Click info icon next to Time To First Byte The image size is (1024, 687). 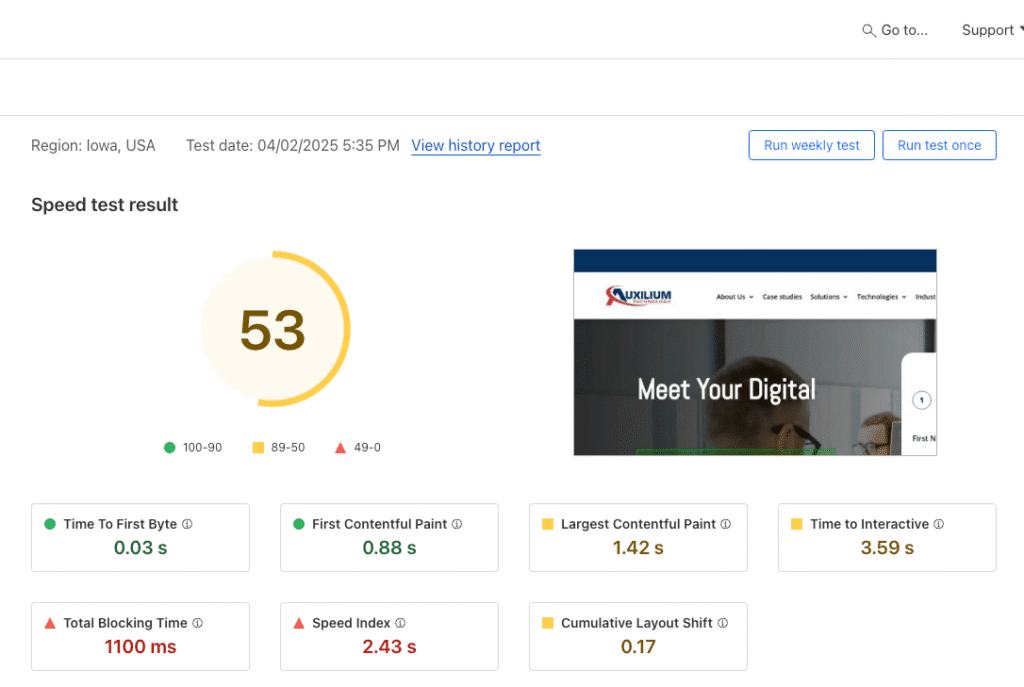187,524
